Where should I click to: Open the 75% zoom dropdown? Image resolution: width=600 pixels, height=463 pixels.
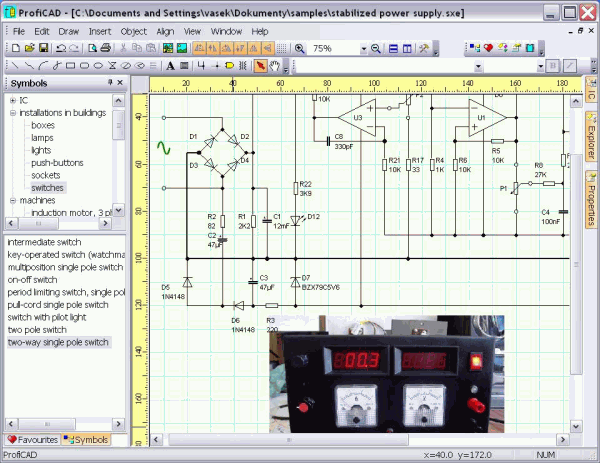click(x=364, y=49)
